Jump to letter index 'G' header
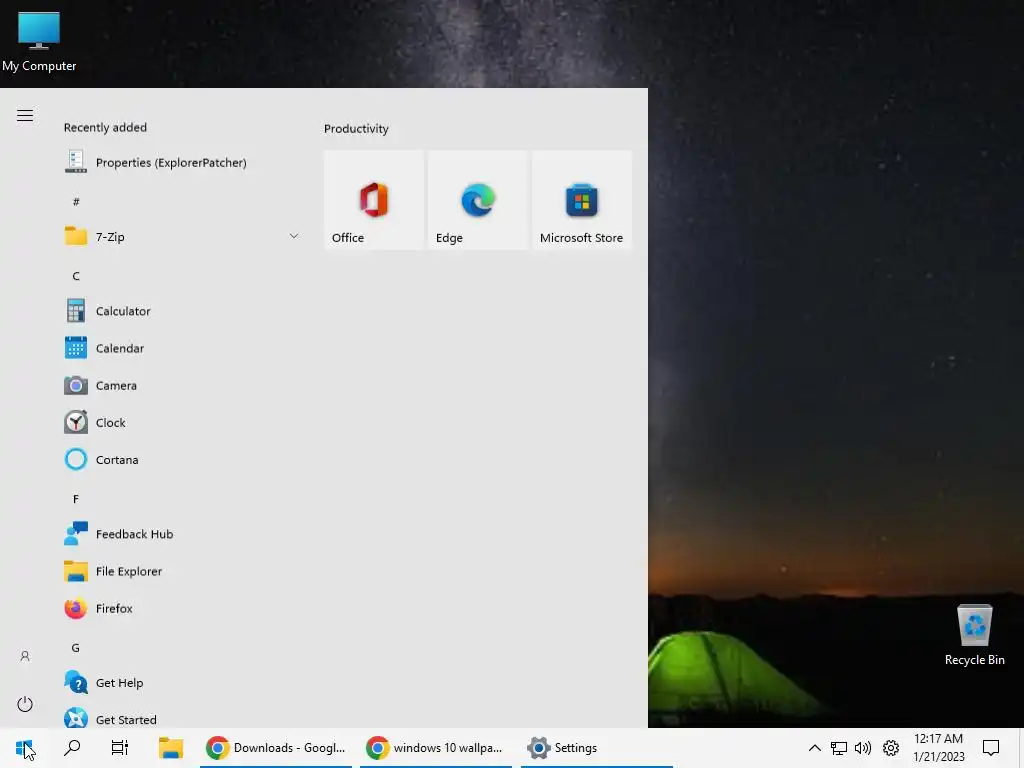Viewport: 1024px width, 768px height. tap(76, 648)
